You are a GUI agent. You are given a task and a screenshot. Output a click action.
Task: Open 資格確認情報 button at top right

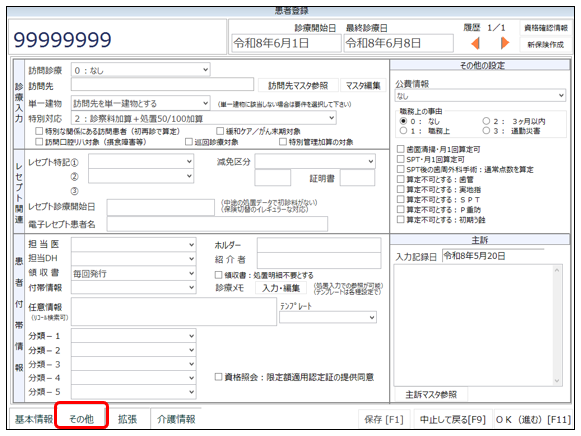tap(545, 28)
